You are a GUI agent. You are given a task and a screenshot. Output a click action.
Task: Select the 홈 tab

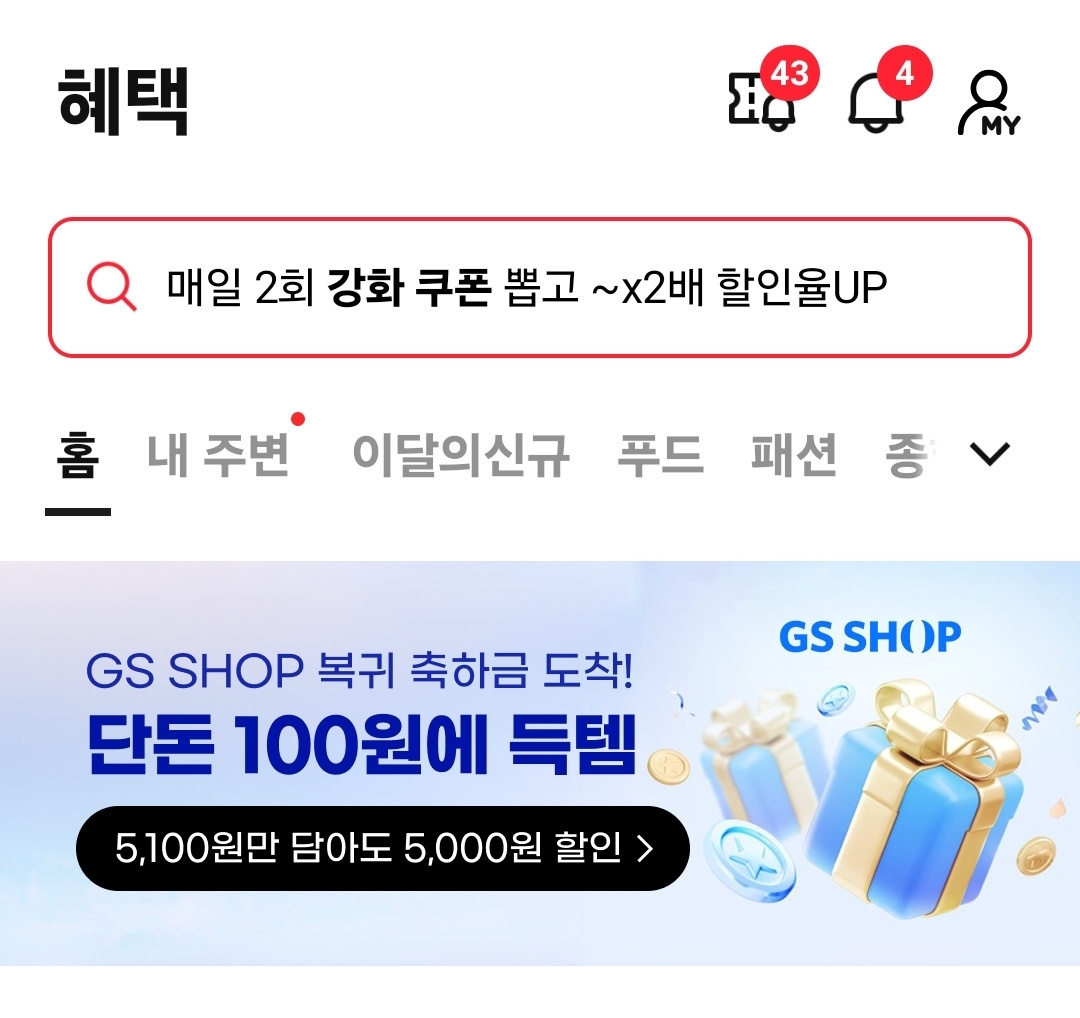tap(78, 455)
